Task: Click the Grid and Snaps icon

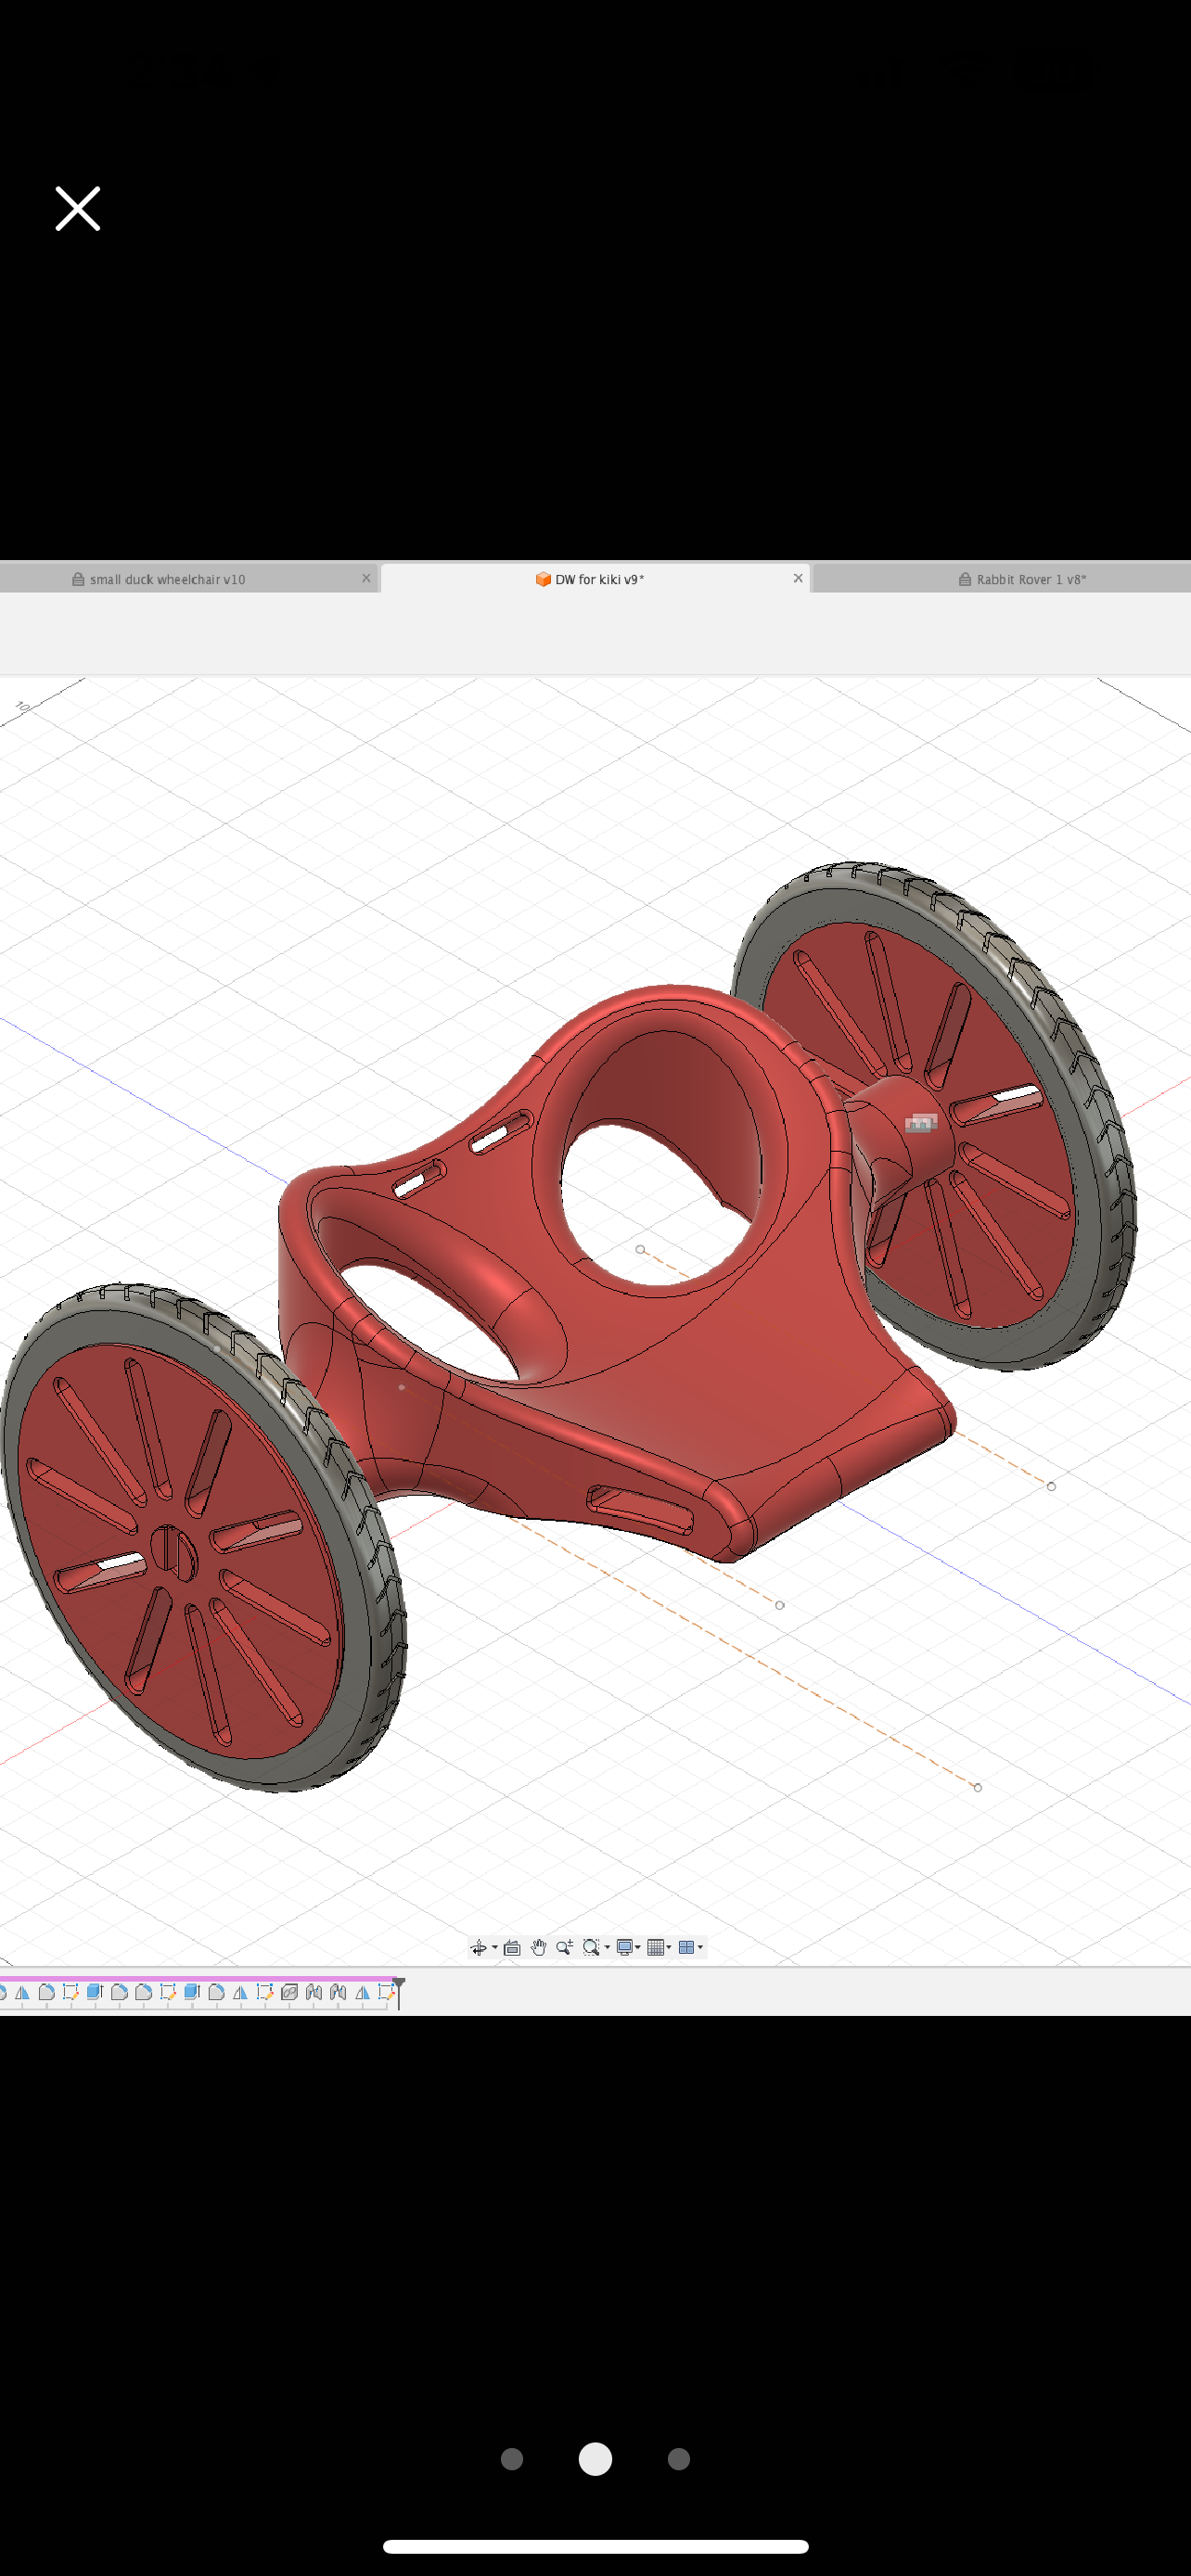Action: 655,1947
